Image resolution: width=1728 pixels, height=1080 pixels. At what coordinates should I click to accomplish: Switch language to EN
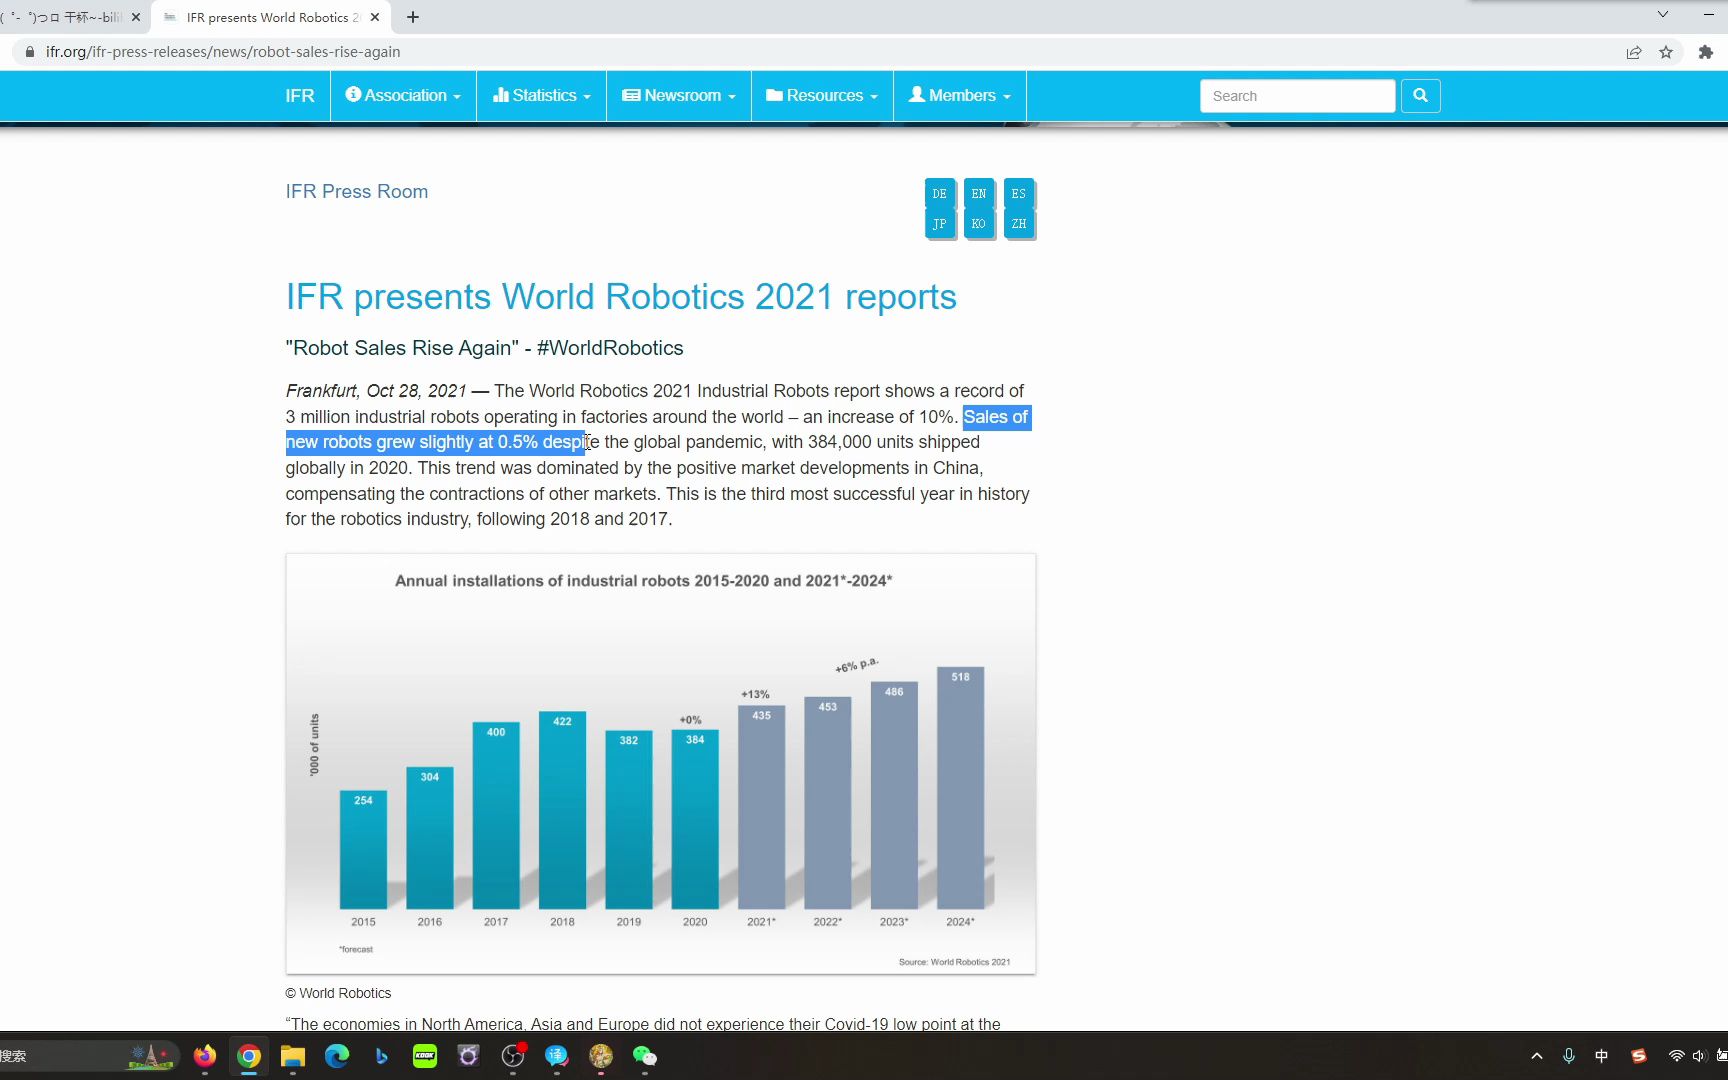[979, 194]
